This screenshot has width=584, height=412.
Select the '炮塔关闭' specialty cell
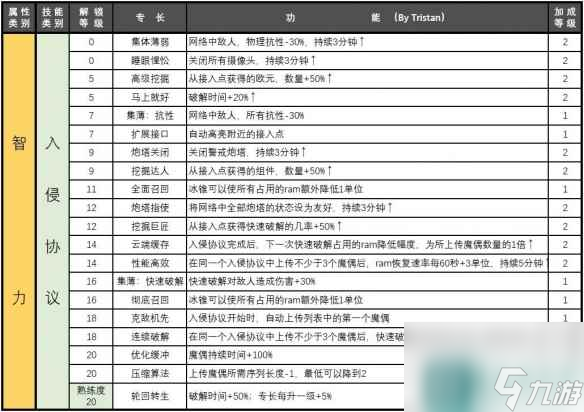150,152
